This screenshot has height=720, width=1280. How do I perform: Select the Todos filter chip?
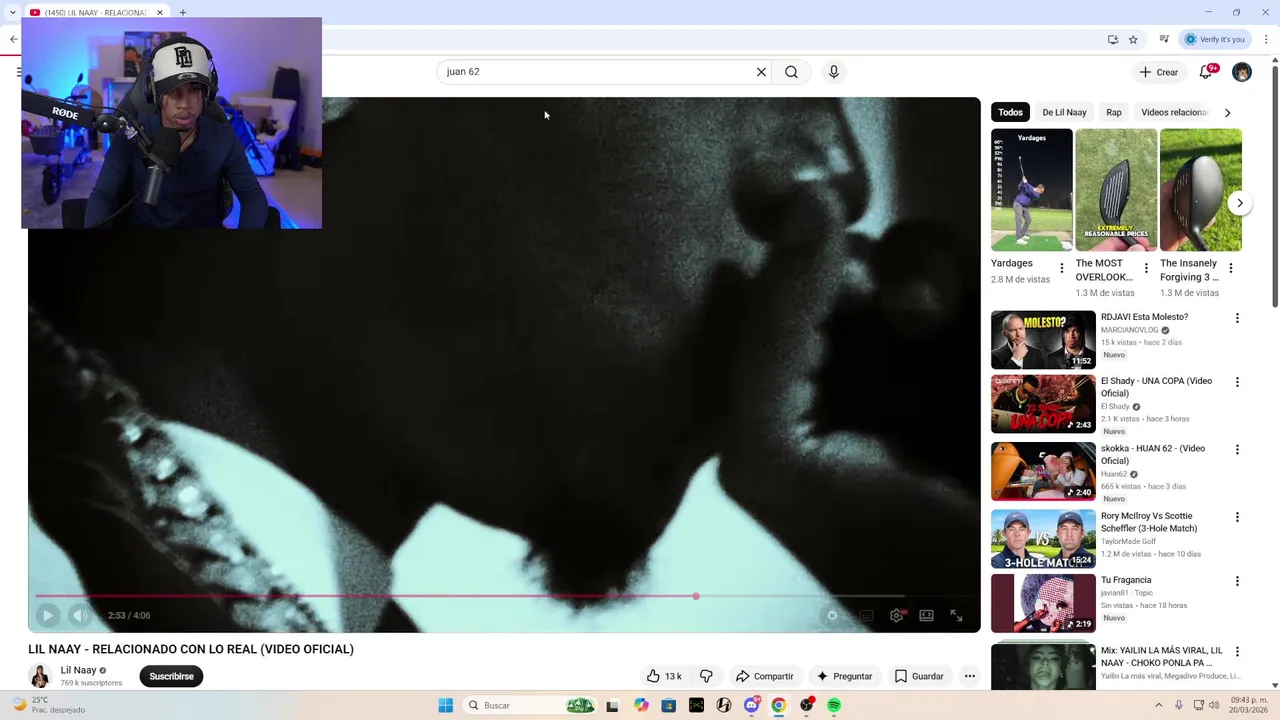coord(1010,112)
